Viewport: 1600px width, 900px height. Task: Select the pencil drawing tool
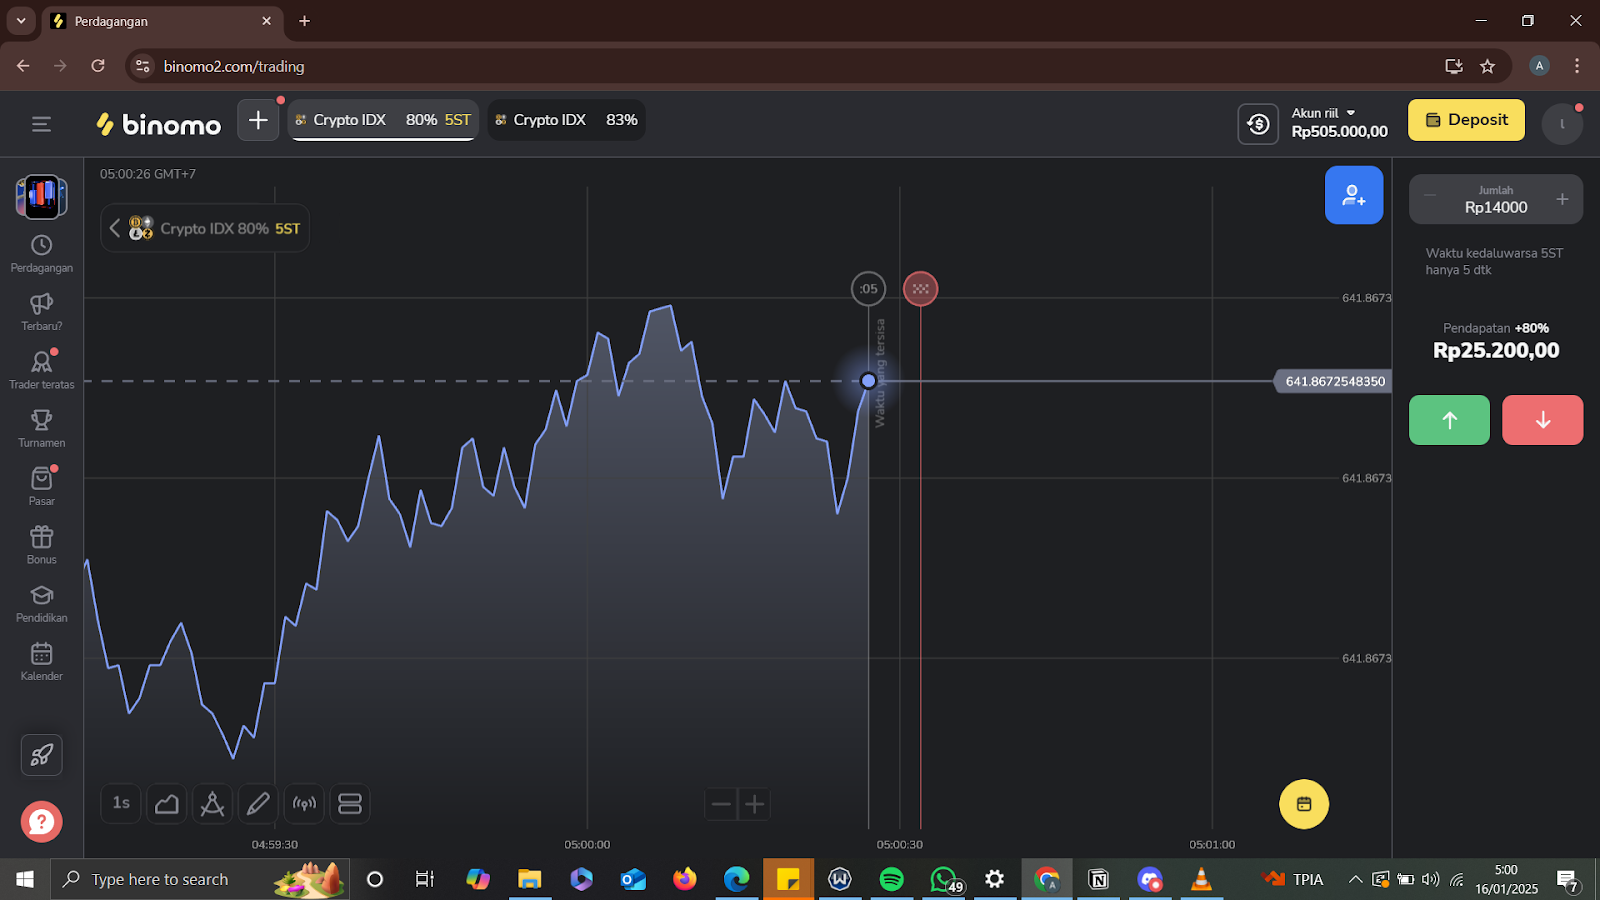tap(258, 804)
